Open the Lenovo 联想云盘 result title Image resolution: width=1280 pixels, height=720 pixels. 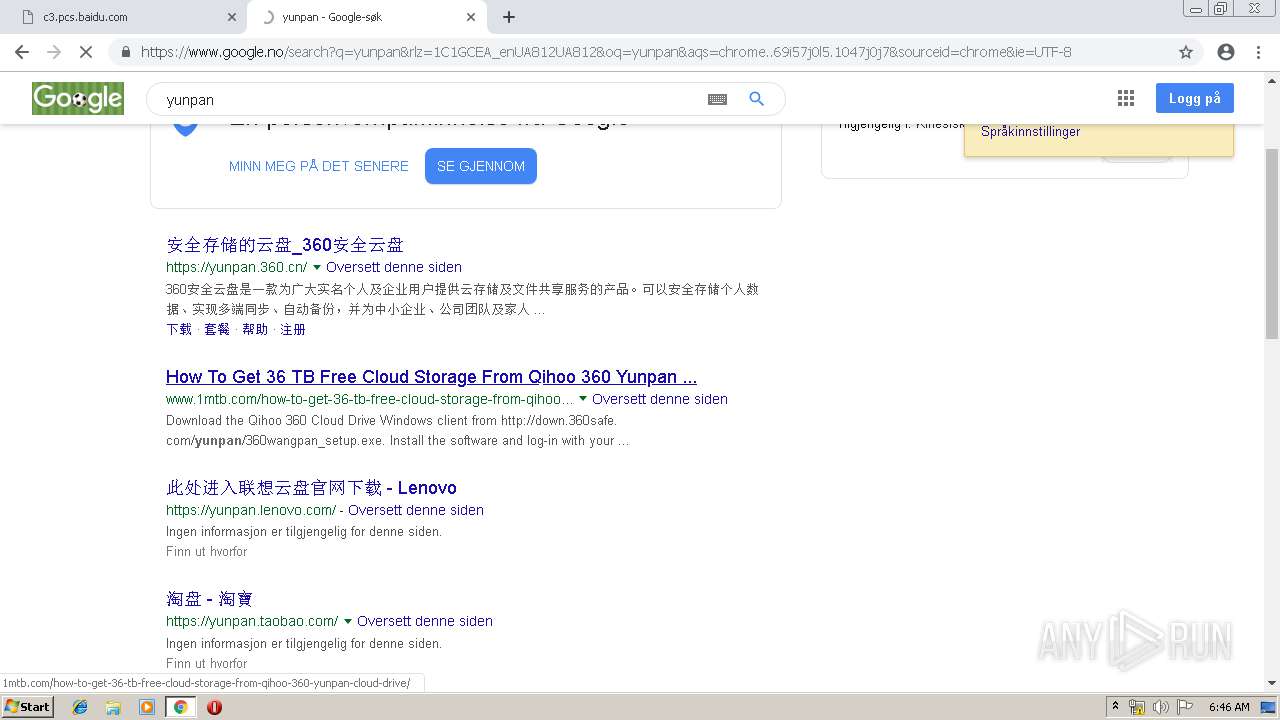click(x=311, y=488)
